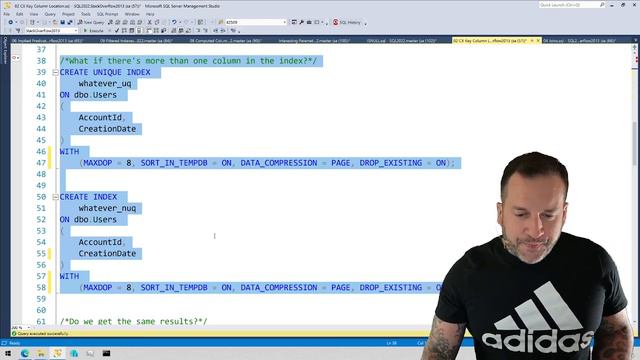Close the active 02 CX Key Column tab
The height and width of the screenshot is (360, 640).
point(538,40)
